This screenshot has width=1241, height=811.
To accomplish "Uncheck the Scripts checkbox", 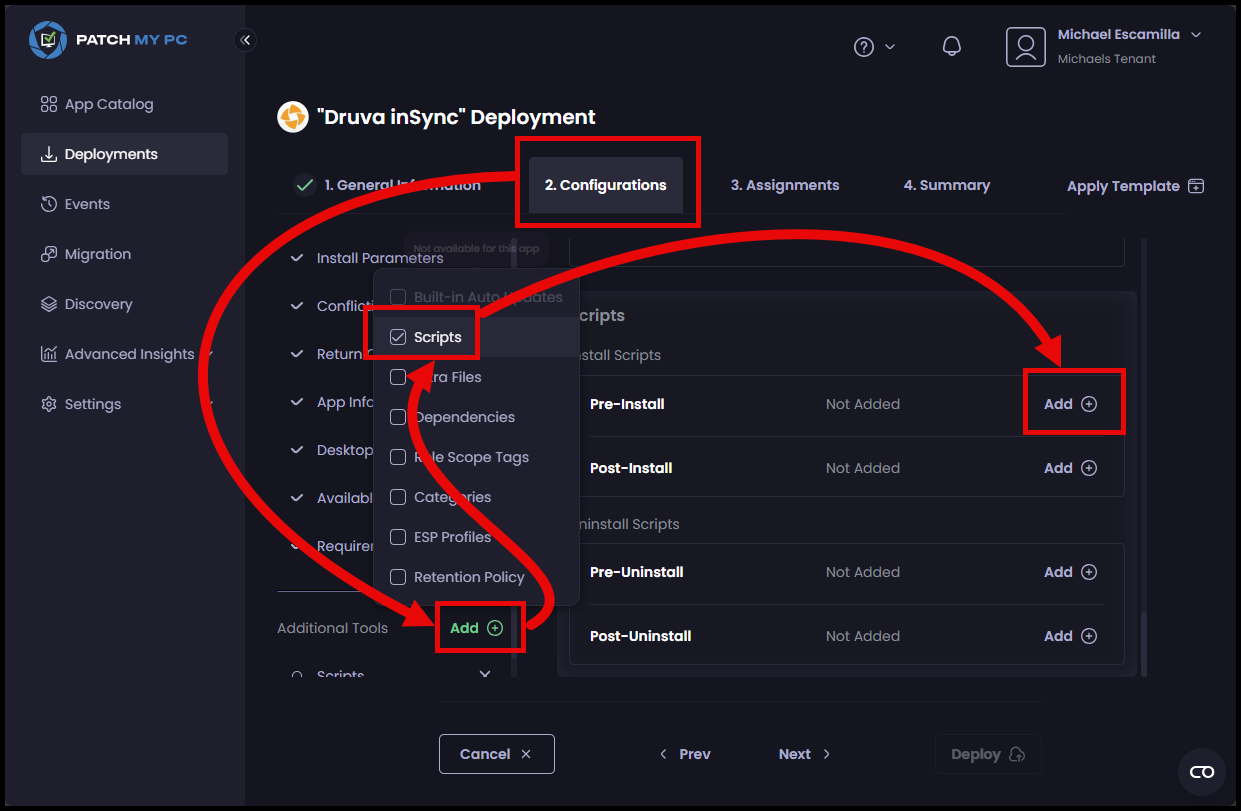I will point(398,337).
